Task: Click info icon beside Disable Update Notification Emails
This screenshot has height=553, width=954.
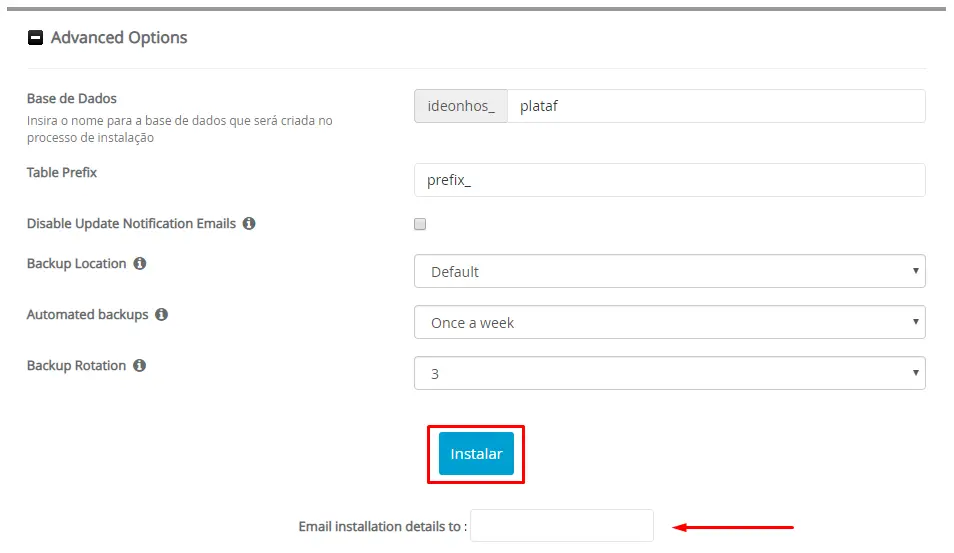Action: point(249,224)
